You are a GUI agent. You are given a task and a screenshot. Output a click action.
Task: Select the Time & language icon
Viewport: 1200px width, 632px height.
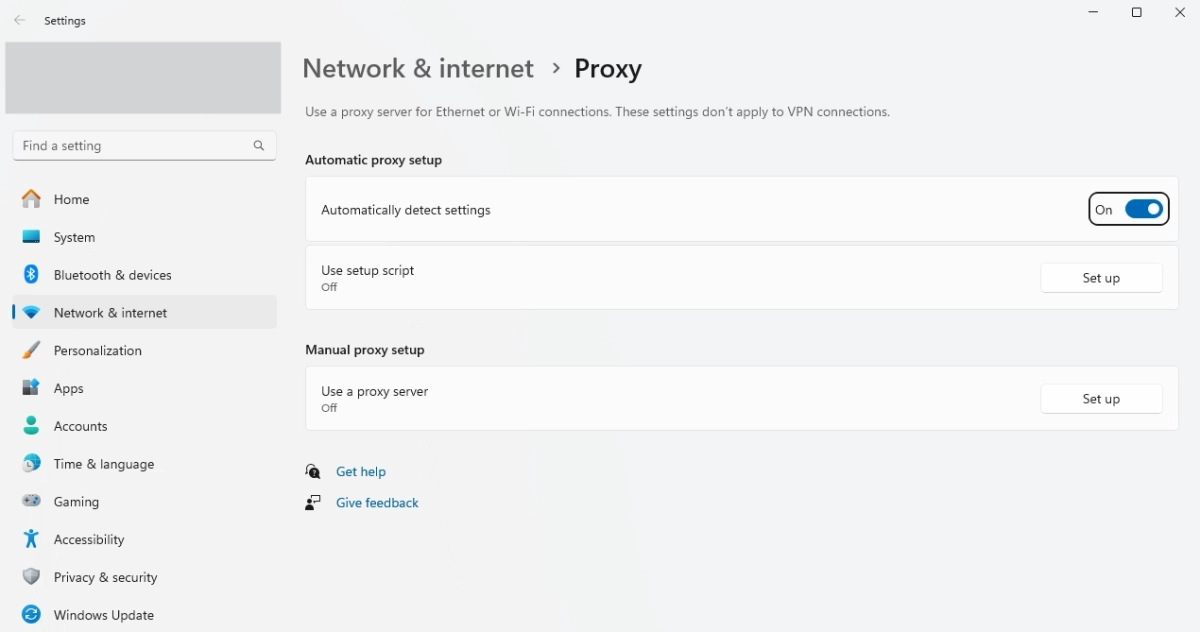(30, 463)
